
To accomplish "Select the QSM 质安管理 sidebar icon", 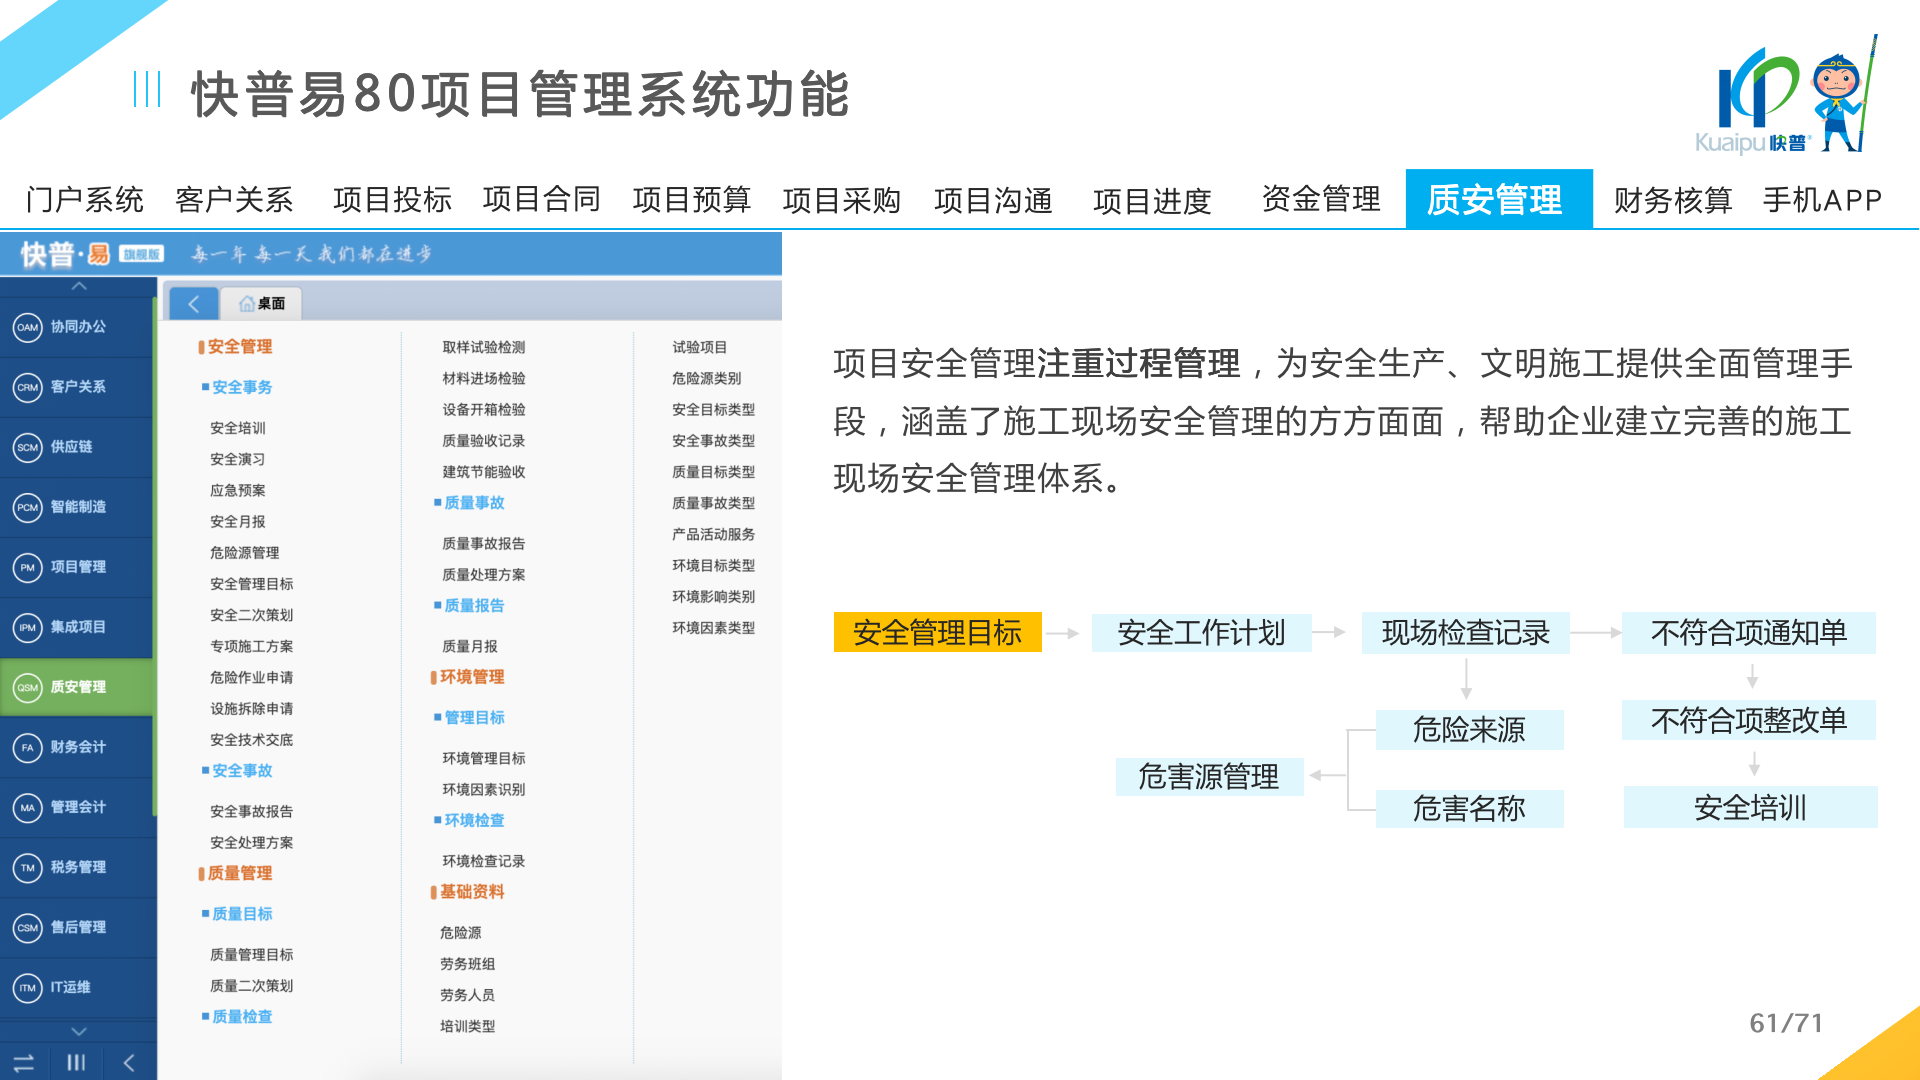I will point(27,687).
